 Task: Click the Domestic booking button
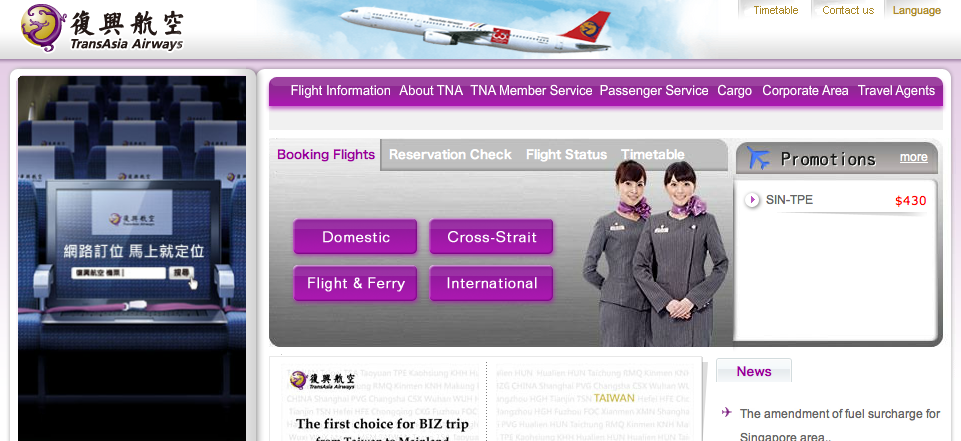click(x=355, y=237)
